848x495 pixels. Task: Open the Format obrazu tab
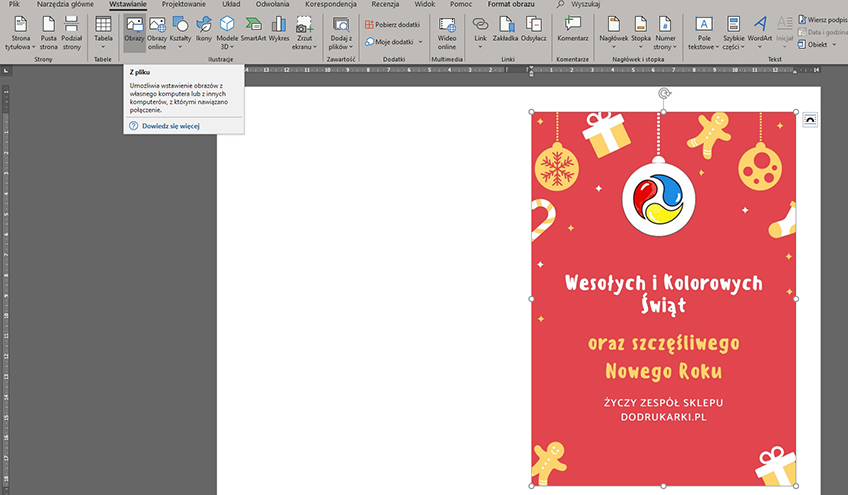tap(511, 4)
